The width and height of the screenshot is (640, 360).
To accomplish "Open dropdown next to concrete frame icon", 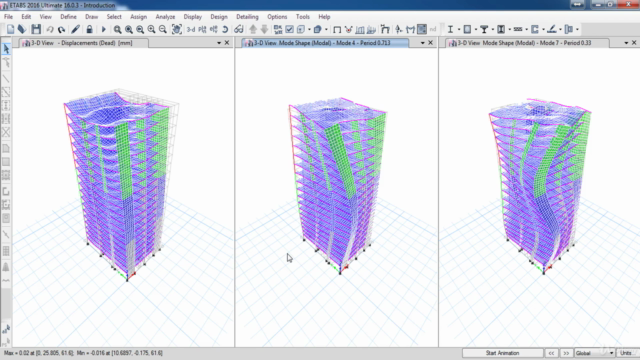I will pyautogui.click(x=476, y=29).
